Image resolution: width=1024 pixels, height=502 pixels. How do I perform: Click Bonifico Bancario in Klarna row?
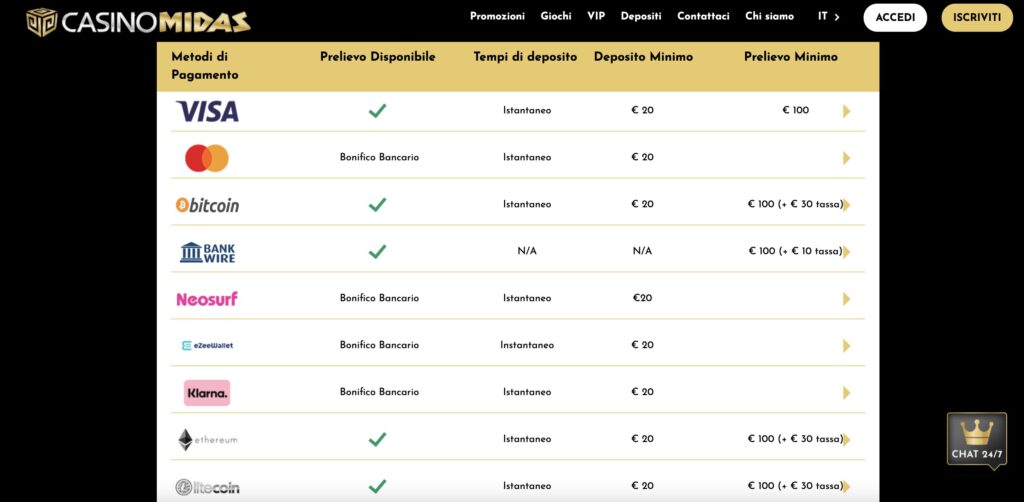coord(379,392)
